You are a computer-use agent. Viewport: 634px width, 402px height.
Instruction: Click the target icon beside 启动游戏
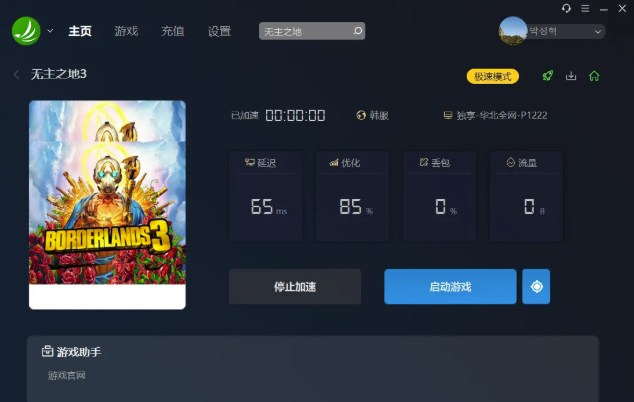click(536, 287)
